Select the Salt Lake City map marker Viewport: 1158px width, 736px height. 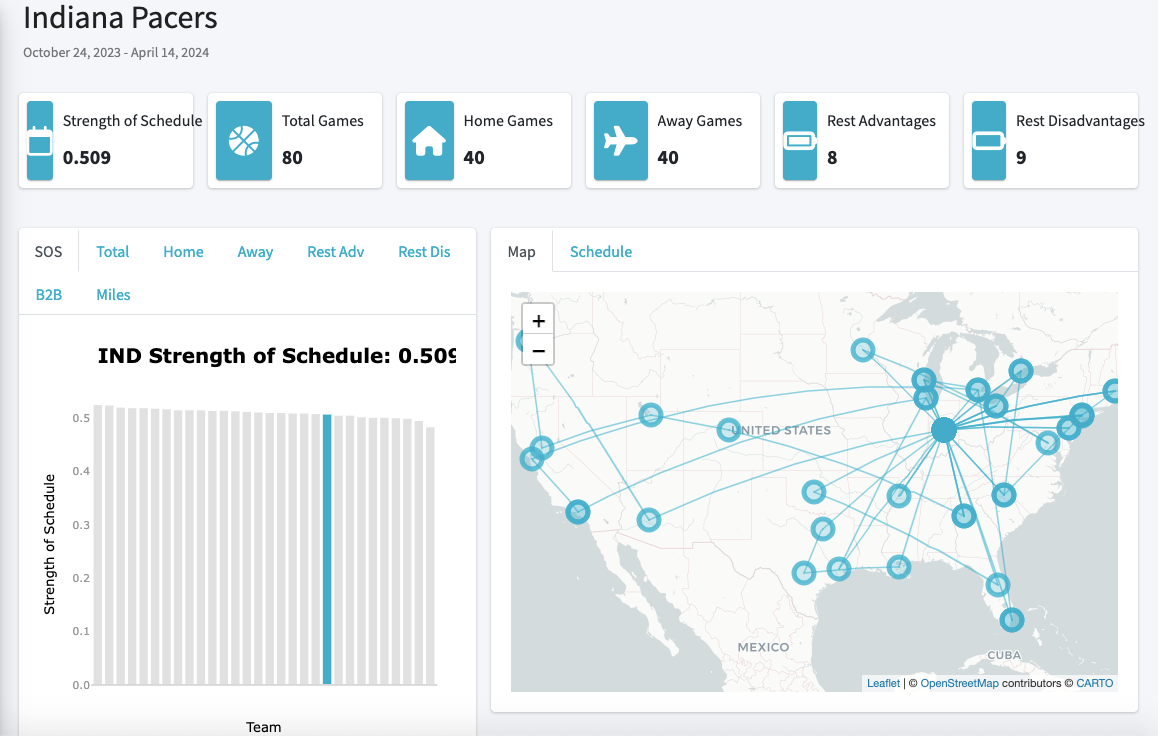click(651, 415)
